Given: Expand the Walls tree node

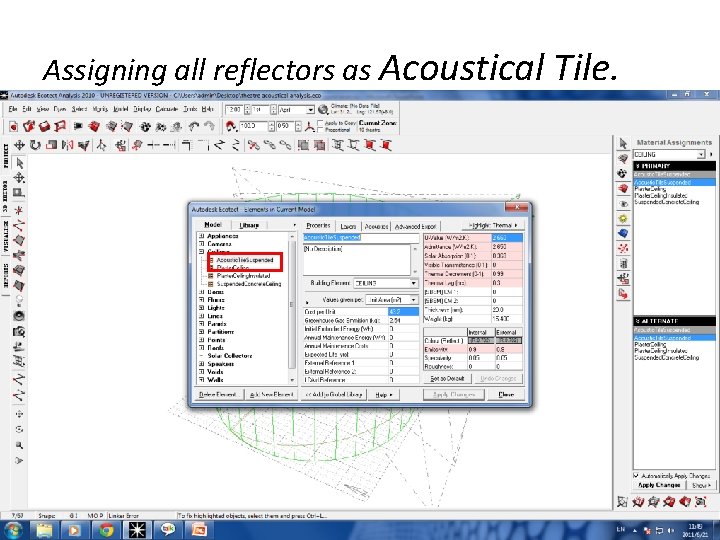Looking at the screenshot, I should [201, 380].
